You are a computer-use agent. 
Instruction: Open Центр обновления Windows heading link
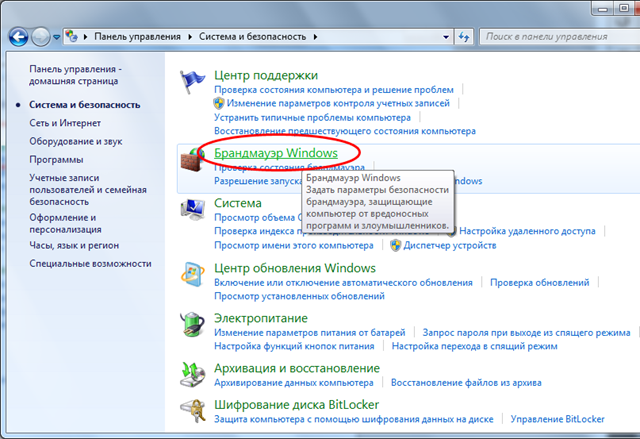click(295, 268)
